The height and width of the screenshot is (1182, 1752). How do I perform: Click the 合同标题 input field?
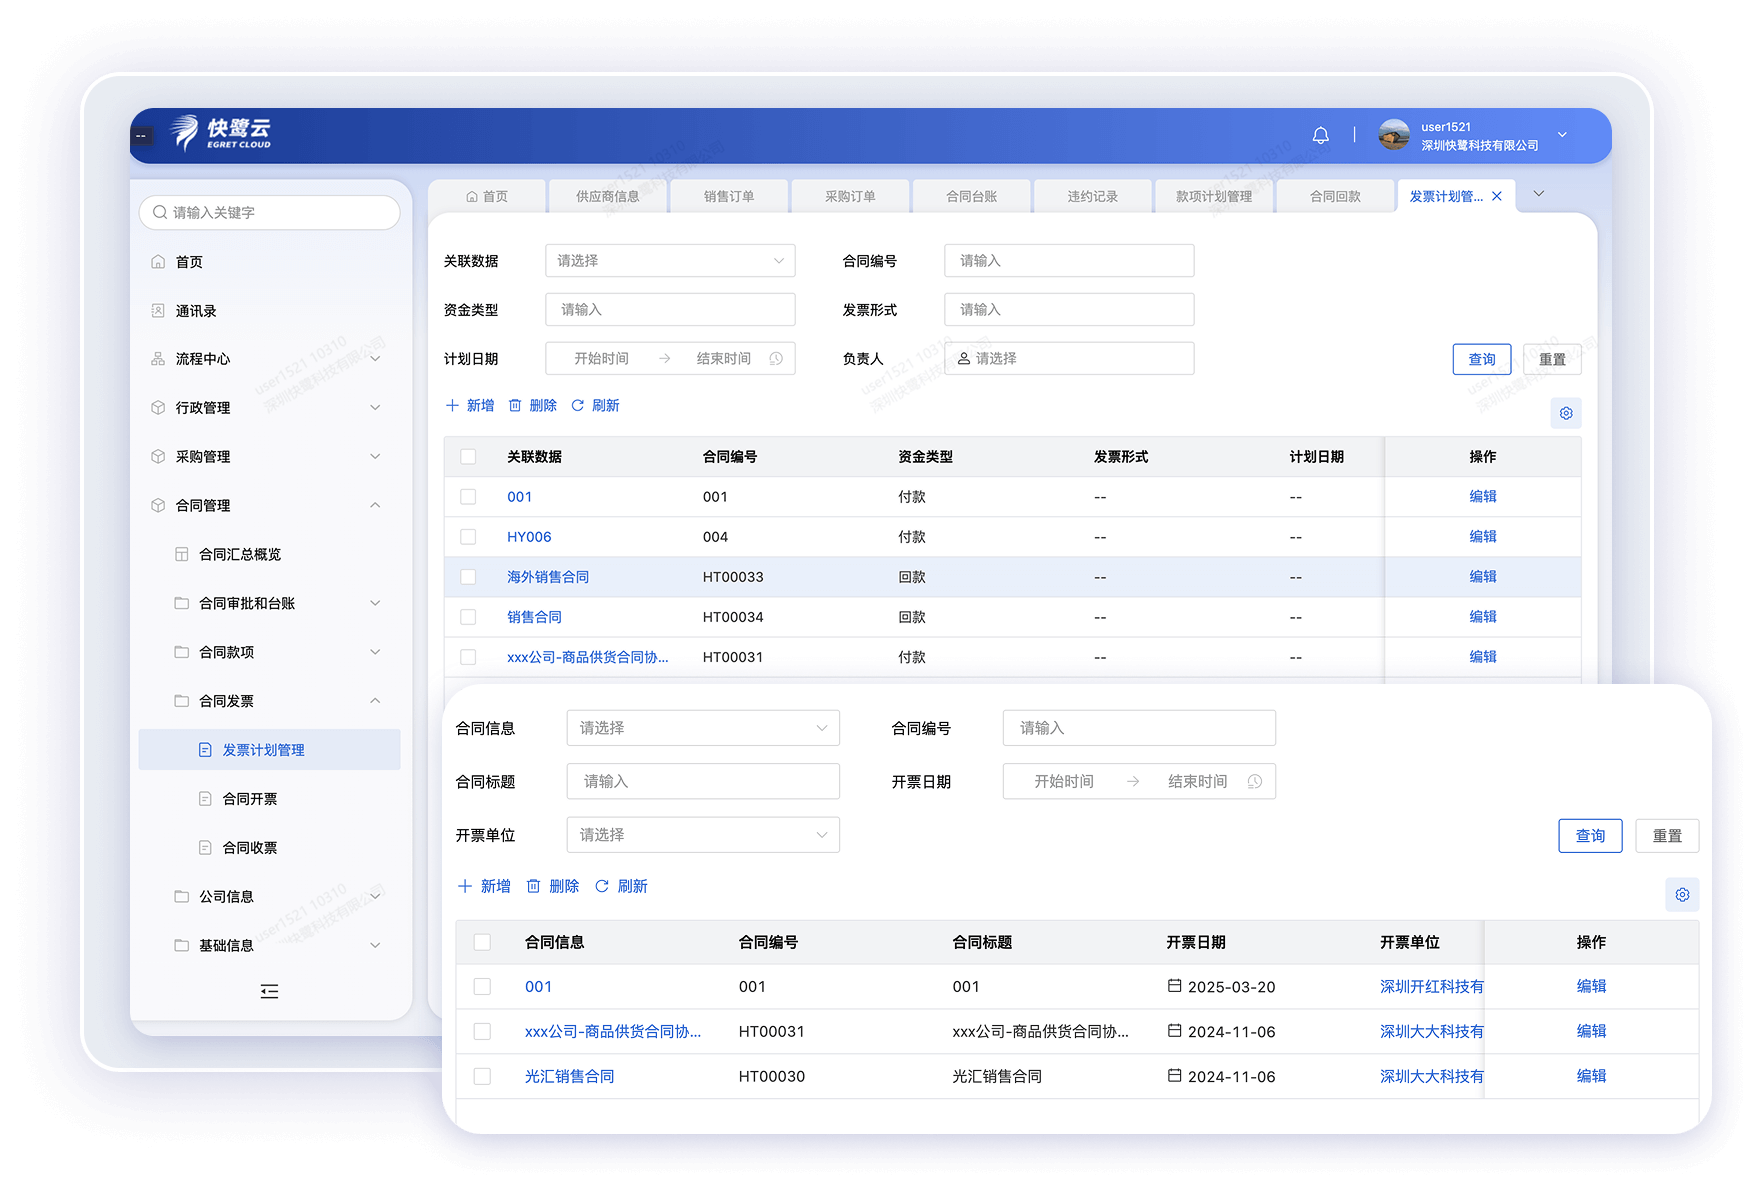pos(703,782)
